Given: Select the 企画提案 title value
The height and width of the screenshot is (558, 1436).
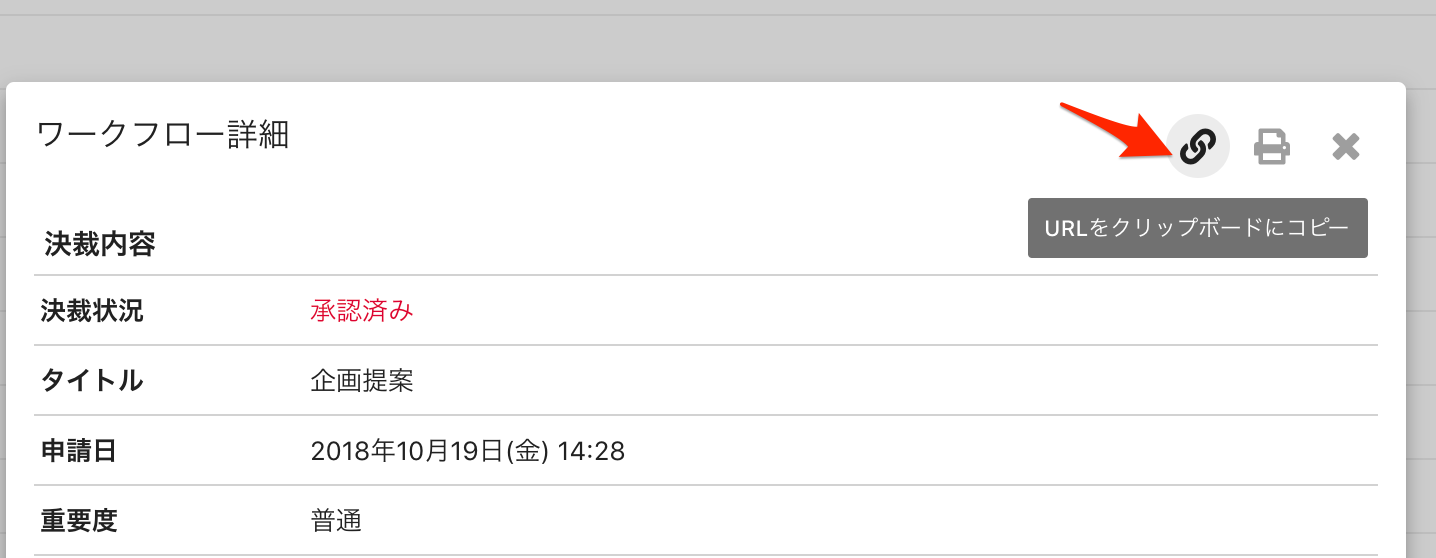Looking at the screenshot, I should tap(362, 381).
